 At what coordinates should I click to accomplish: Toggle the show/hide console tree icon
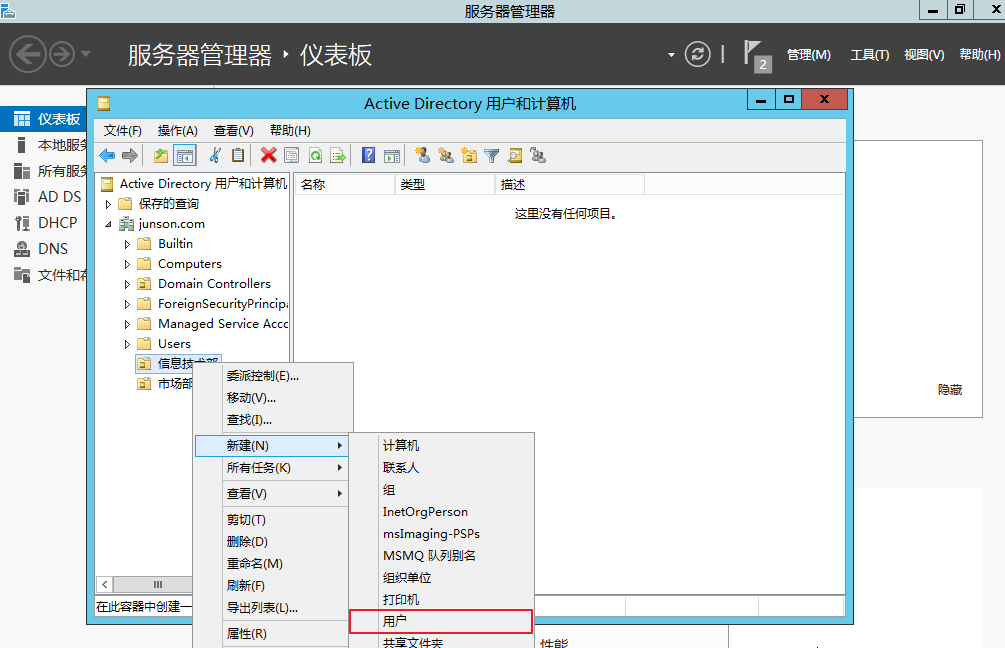tap(185, 155)
